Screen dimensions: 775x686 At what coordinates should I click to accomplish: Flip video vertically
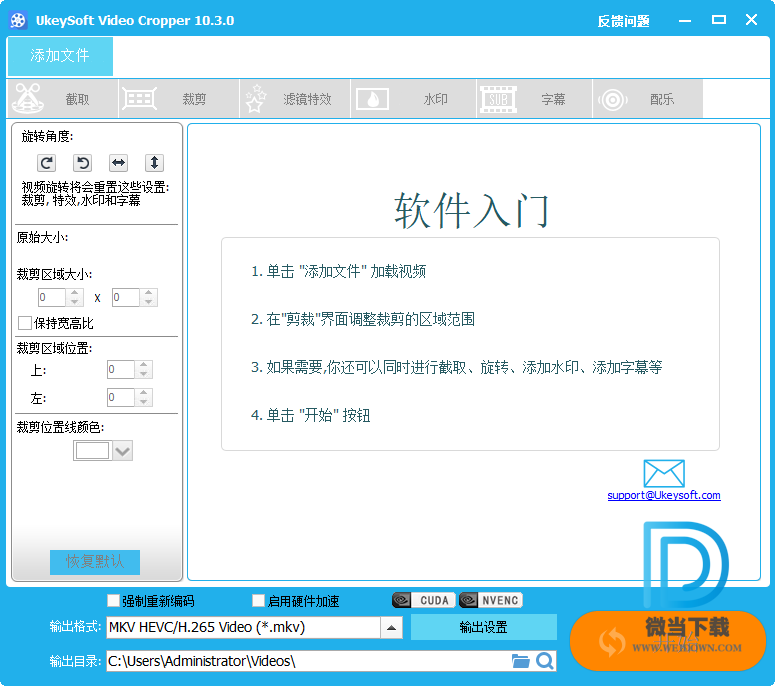point(154,163)
